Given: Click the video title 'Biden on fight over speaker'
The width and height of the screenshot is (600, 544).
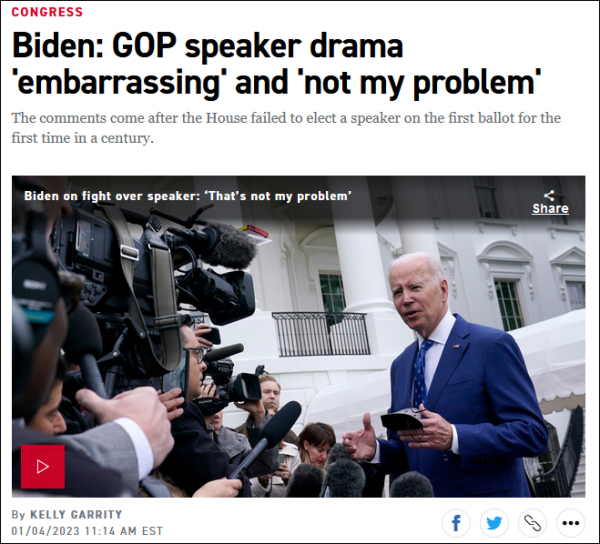Looking at the screenshot, I should coord(188,196).
